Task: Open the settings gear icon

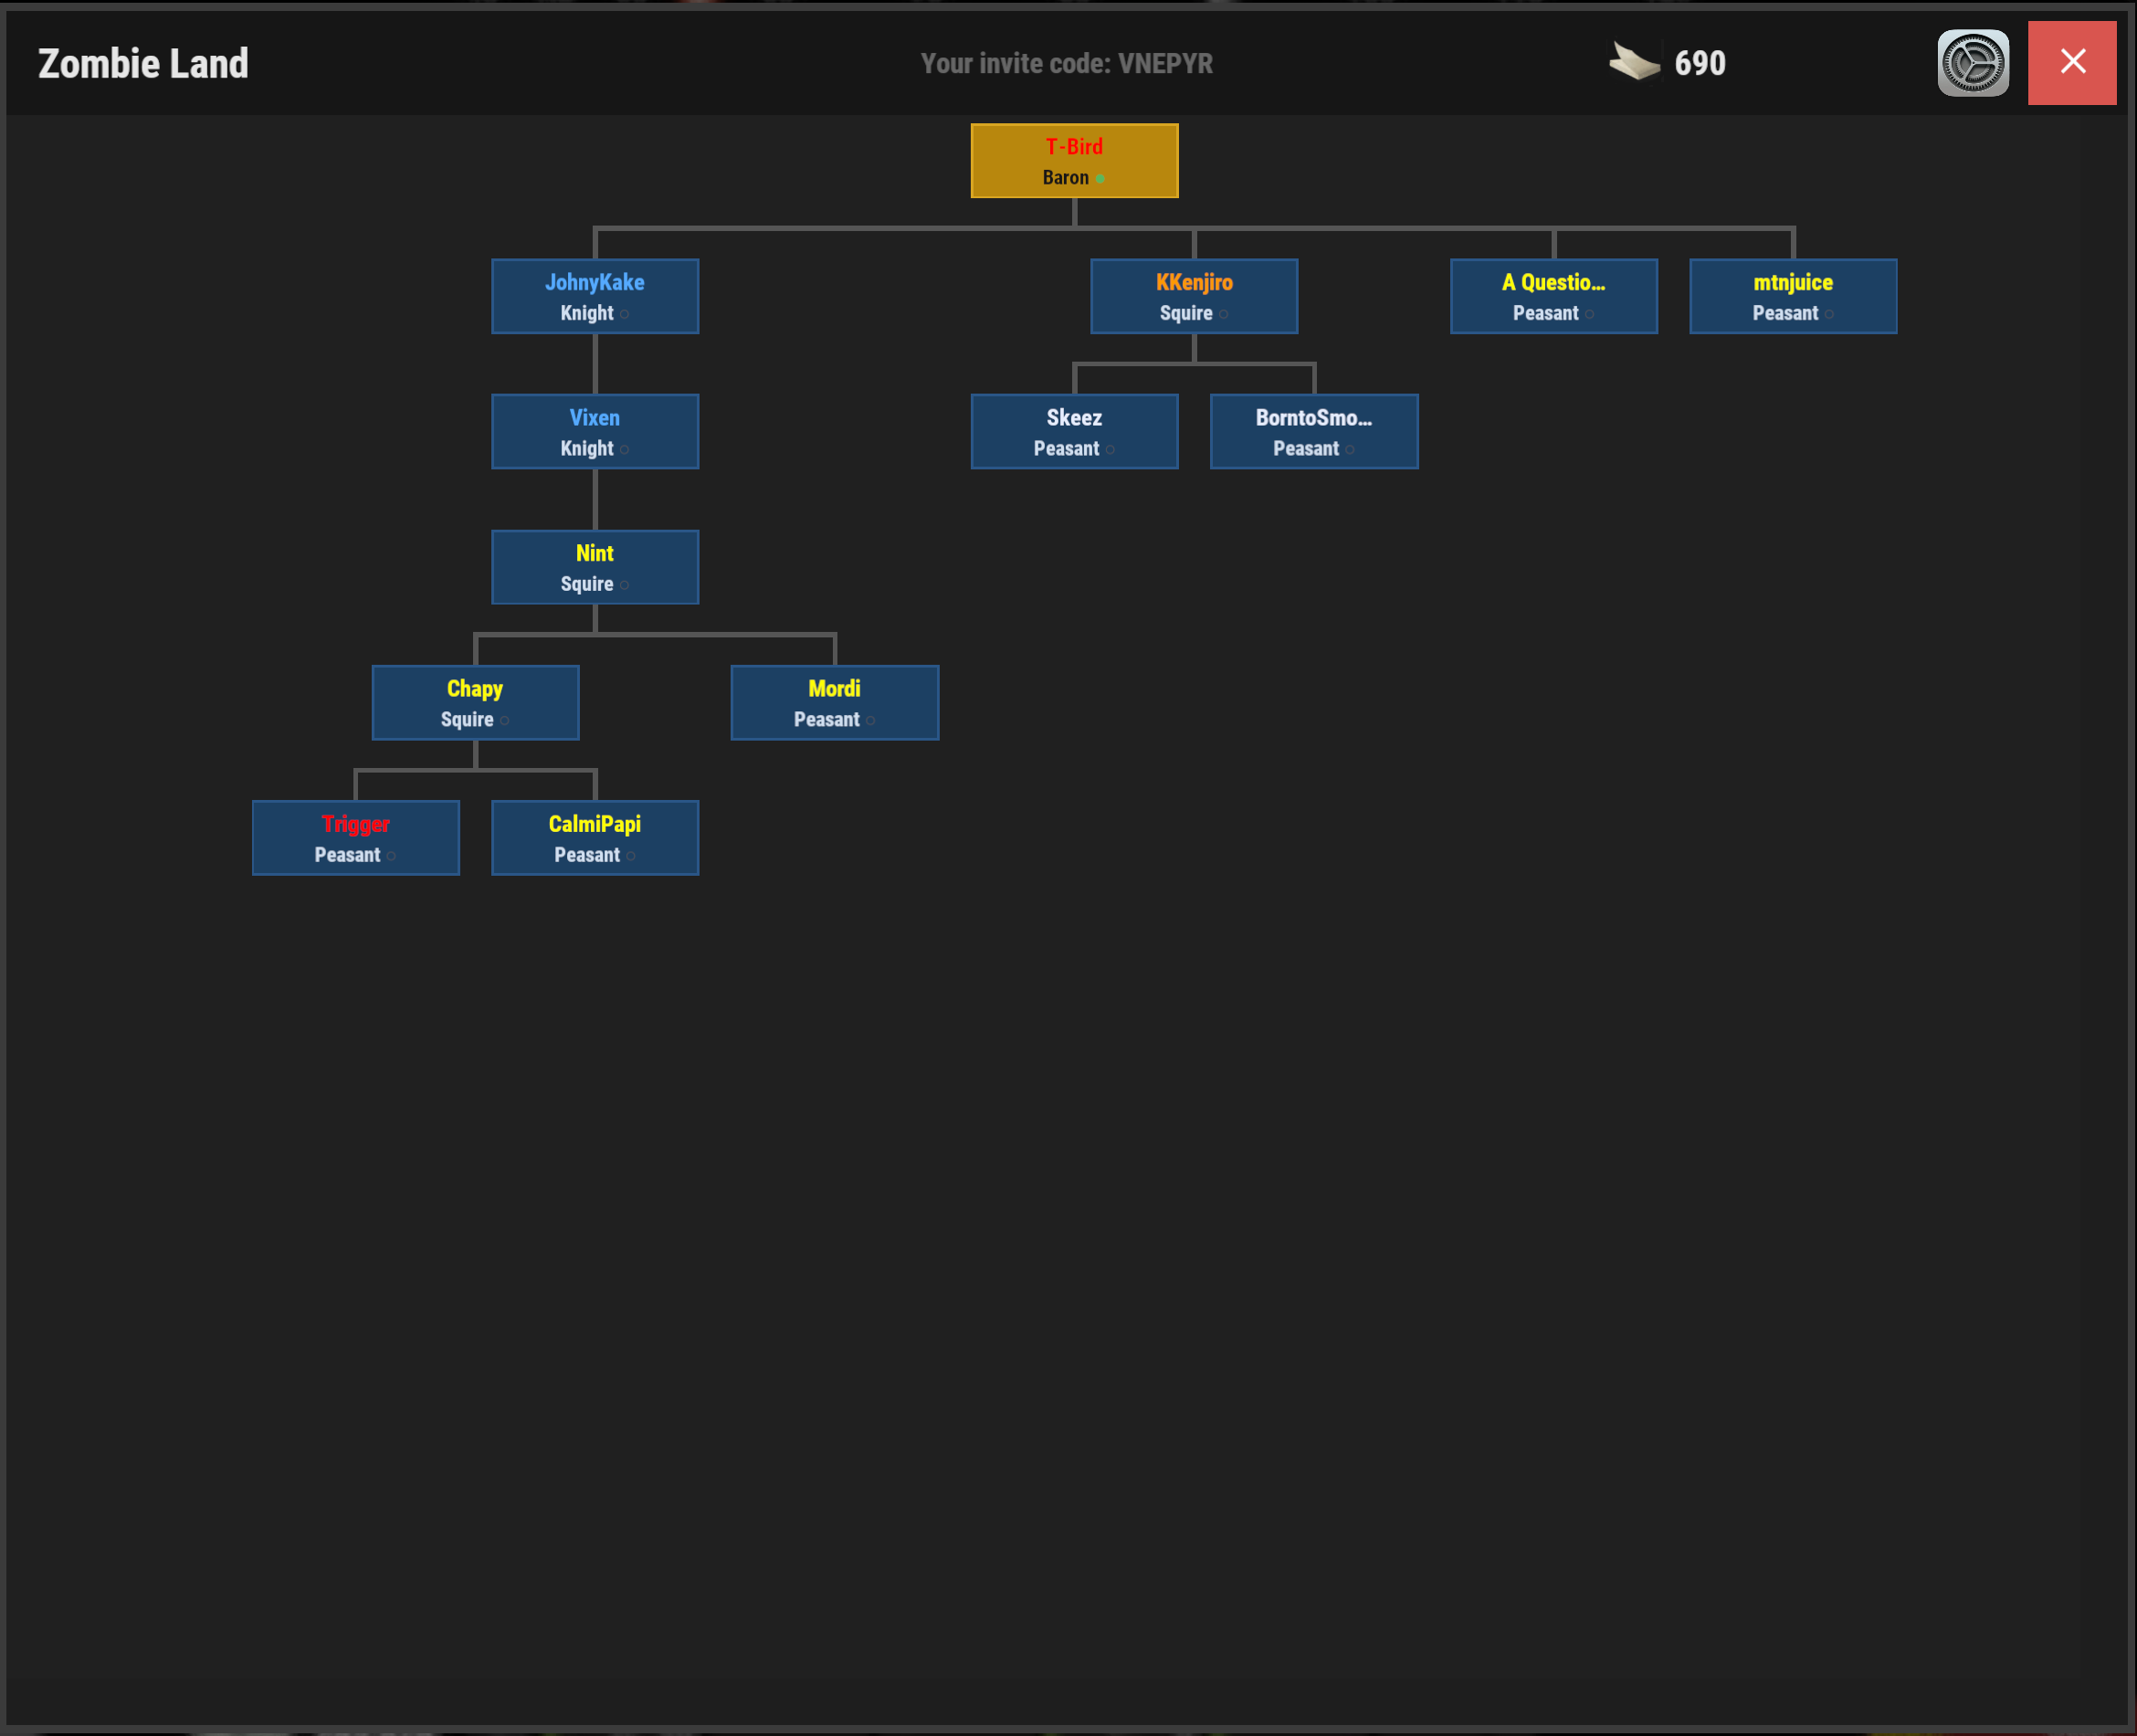Action: coord(1972,63)
